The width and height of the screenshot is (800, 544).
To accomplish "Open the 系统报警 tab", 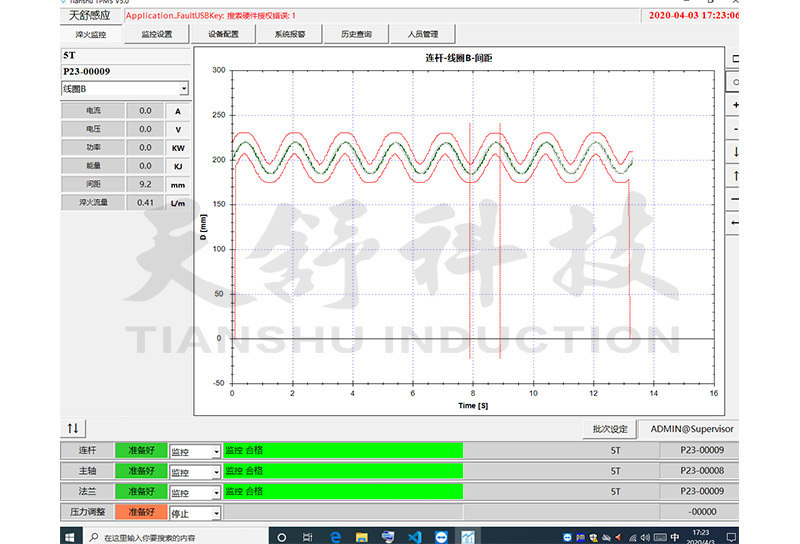I will pyautogui.click(x=290, y=34).
